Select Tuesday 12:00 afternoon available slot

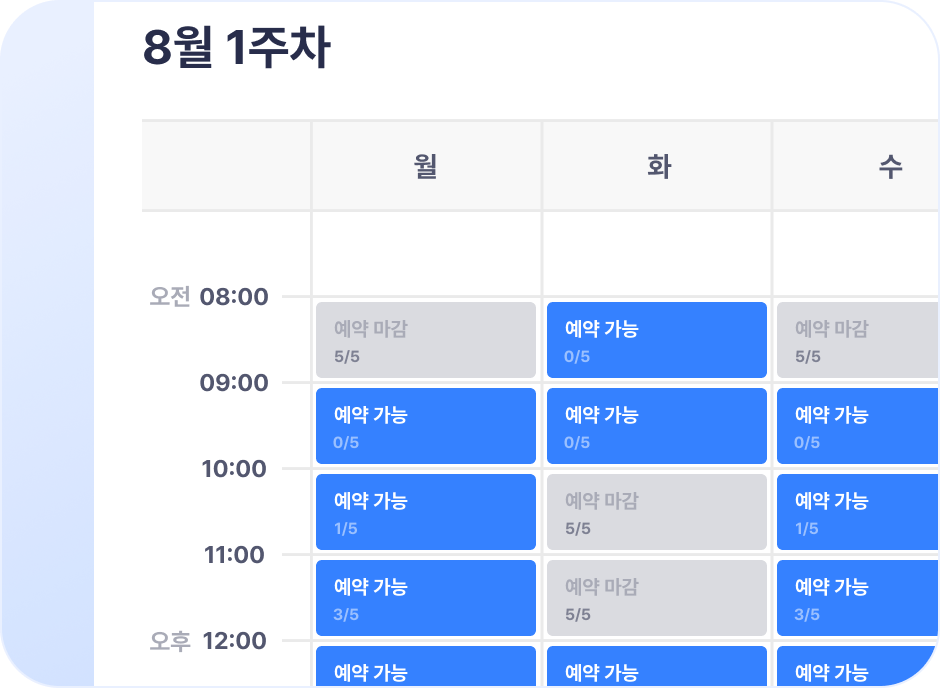[656, 668]
